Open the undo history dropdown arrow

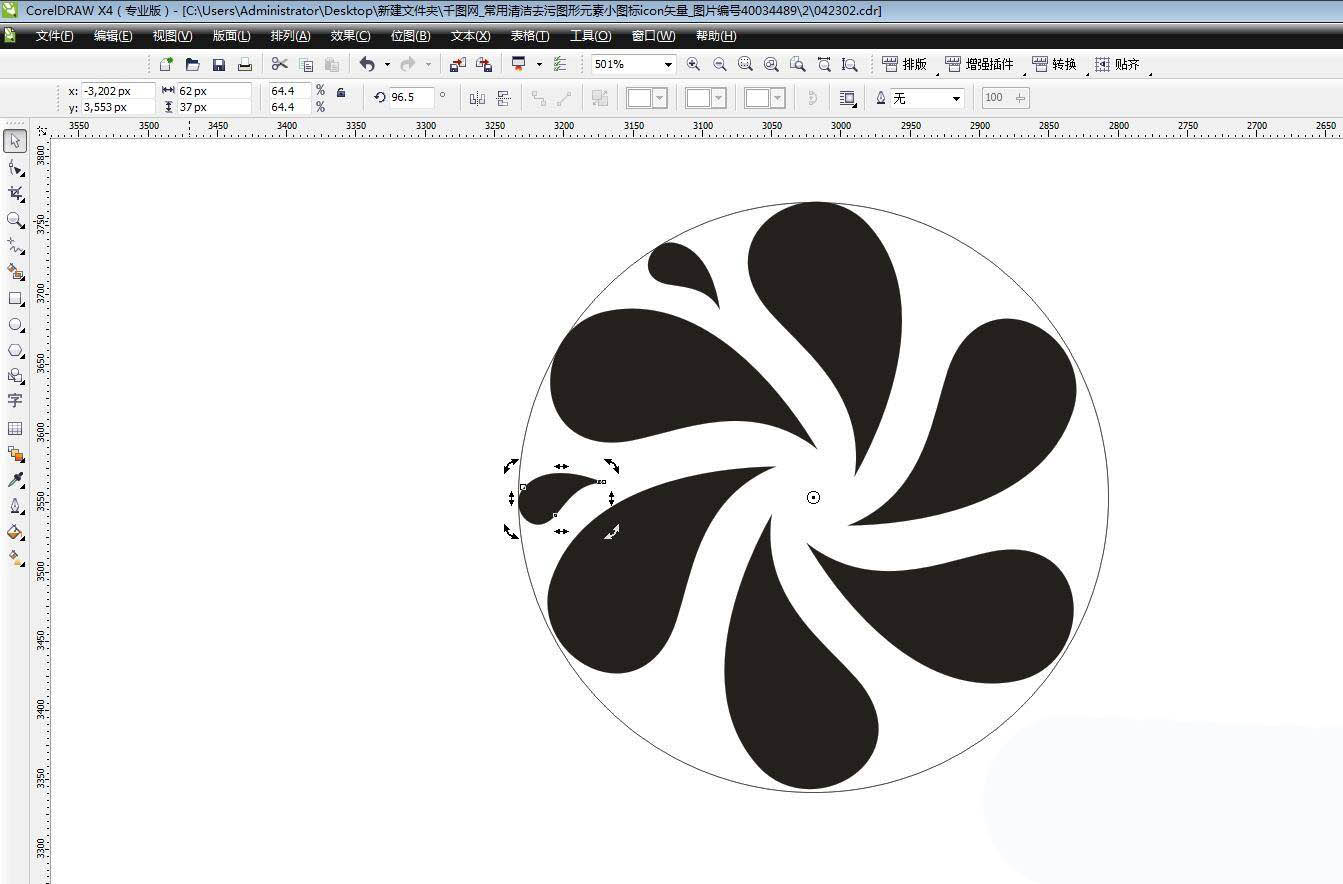pyautogui.click(x=387, y=65)
